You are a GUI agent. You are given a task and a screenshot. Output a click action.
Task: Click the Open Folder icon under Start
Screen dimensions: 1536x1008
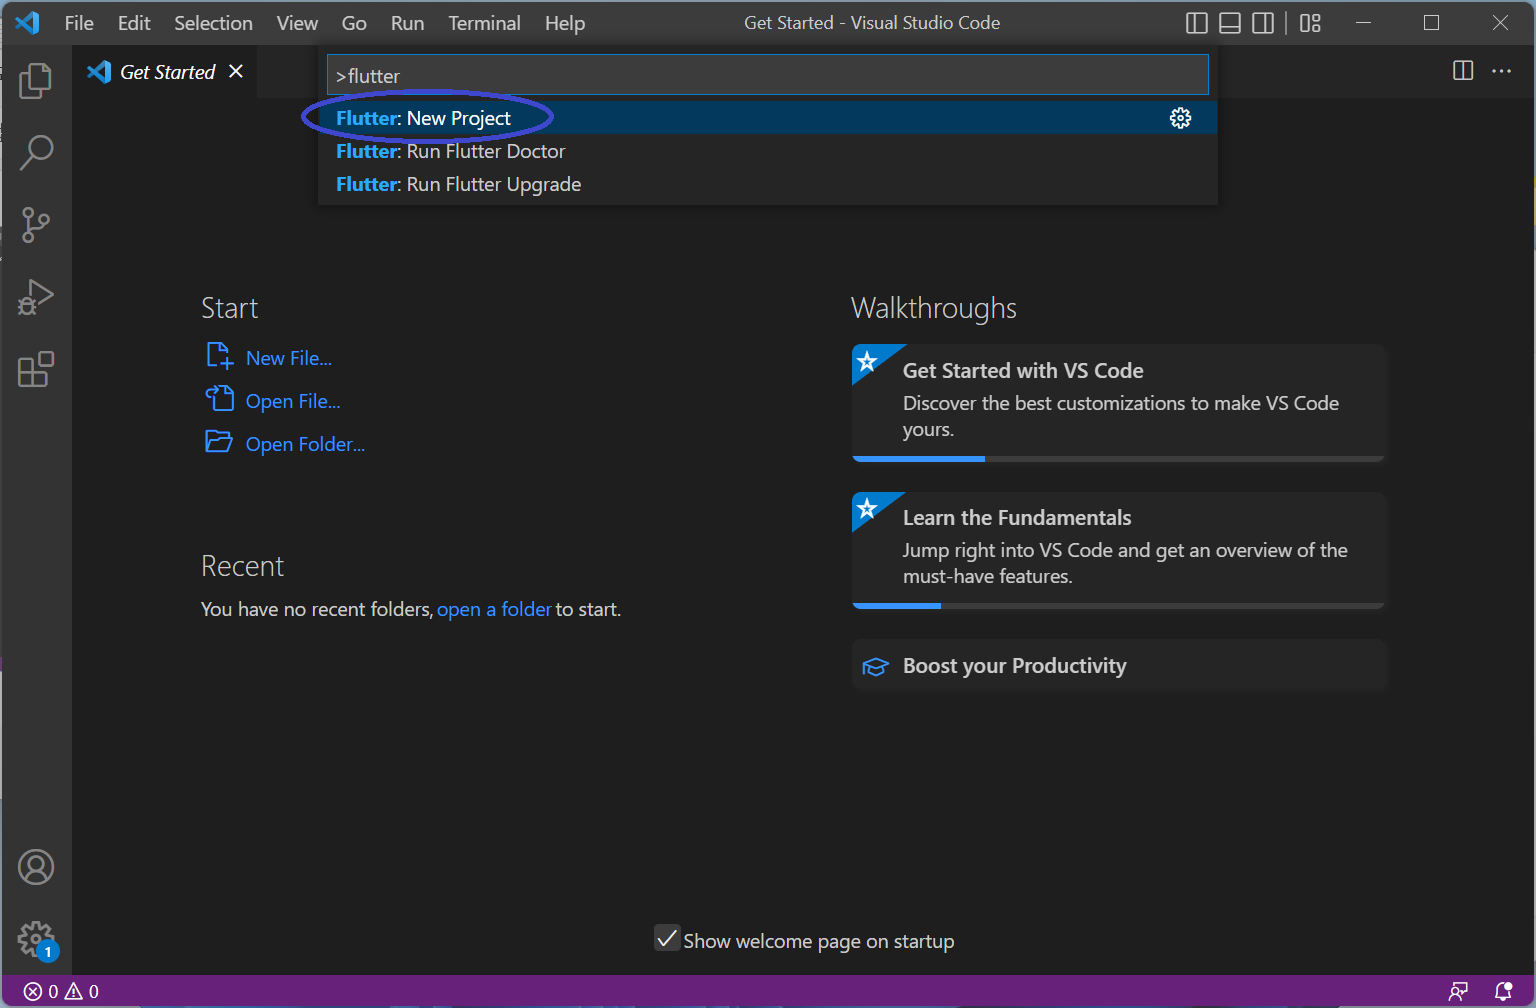click(219, 441)
